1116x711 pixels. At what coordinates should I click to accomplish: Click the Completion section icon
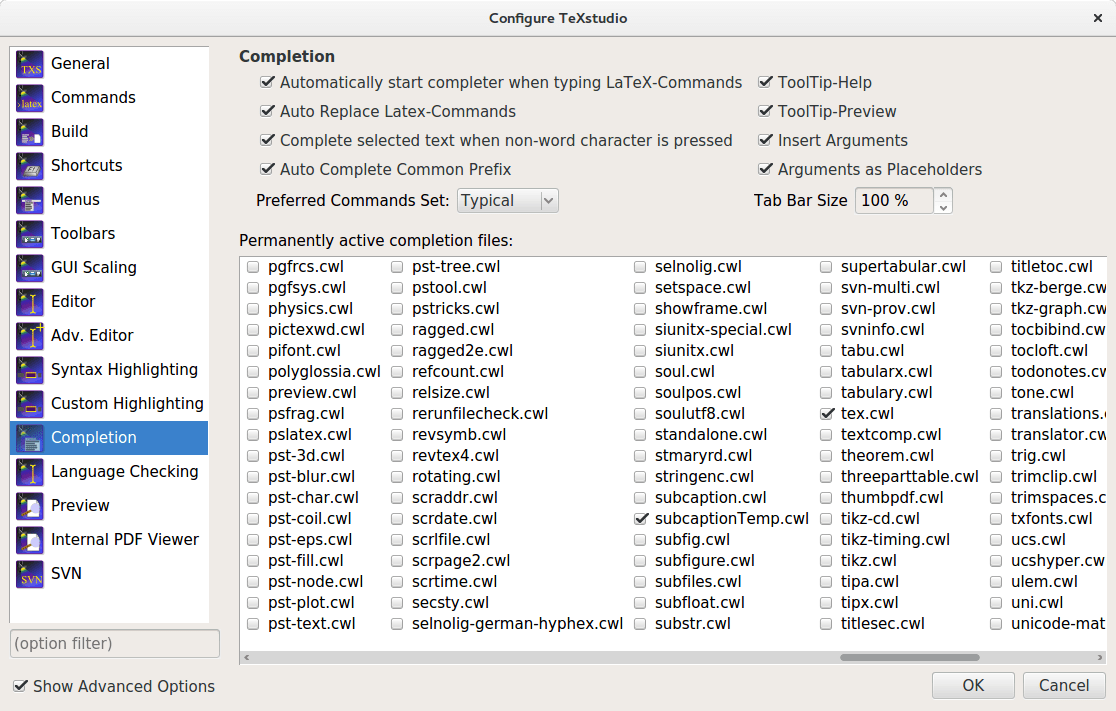[x=30, y=438]
